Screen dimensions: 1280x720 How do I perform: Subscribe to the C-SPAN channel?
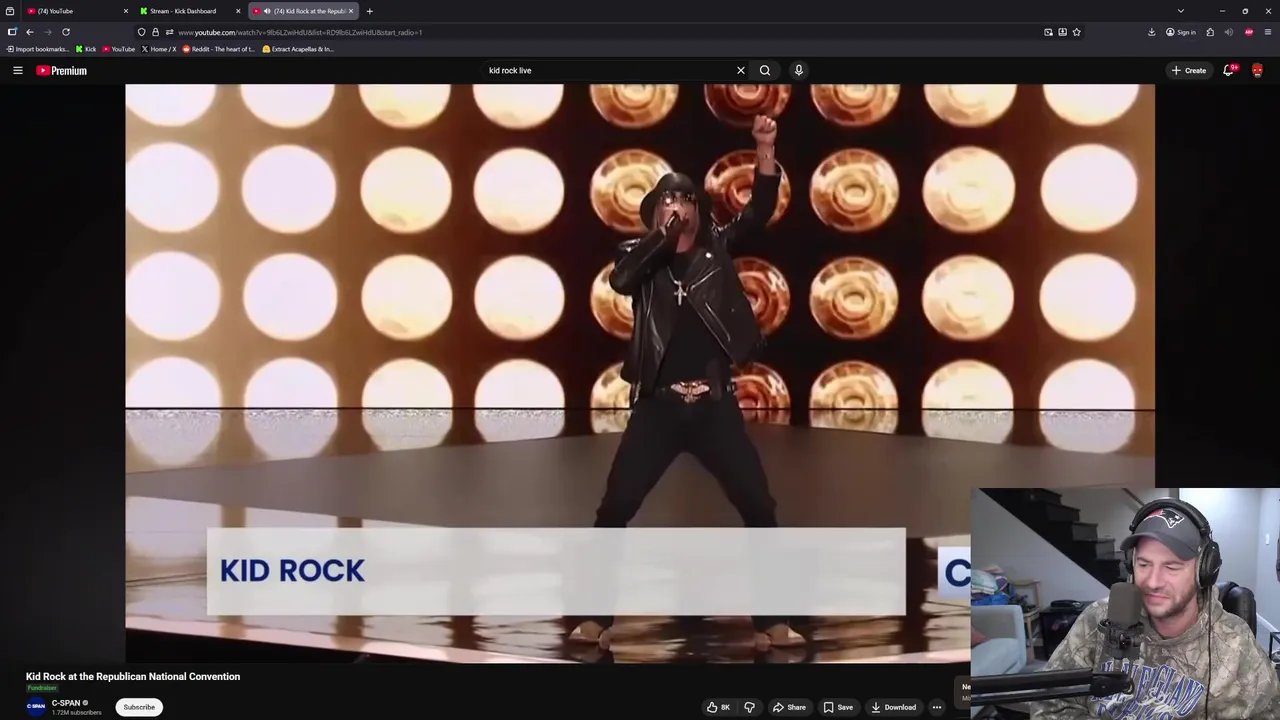point(139,707)
